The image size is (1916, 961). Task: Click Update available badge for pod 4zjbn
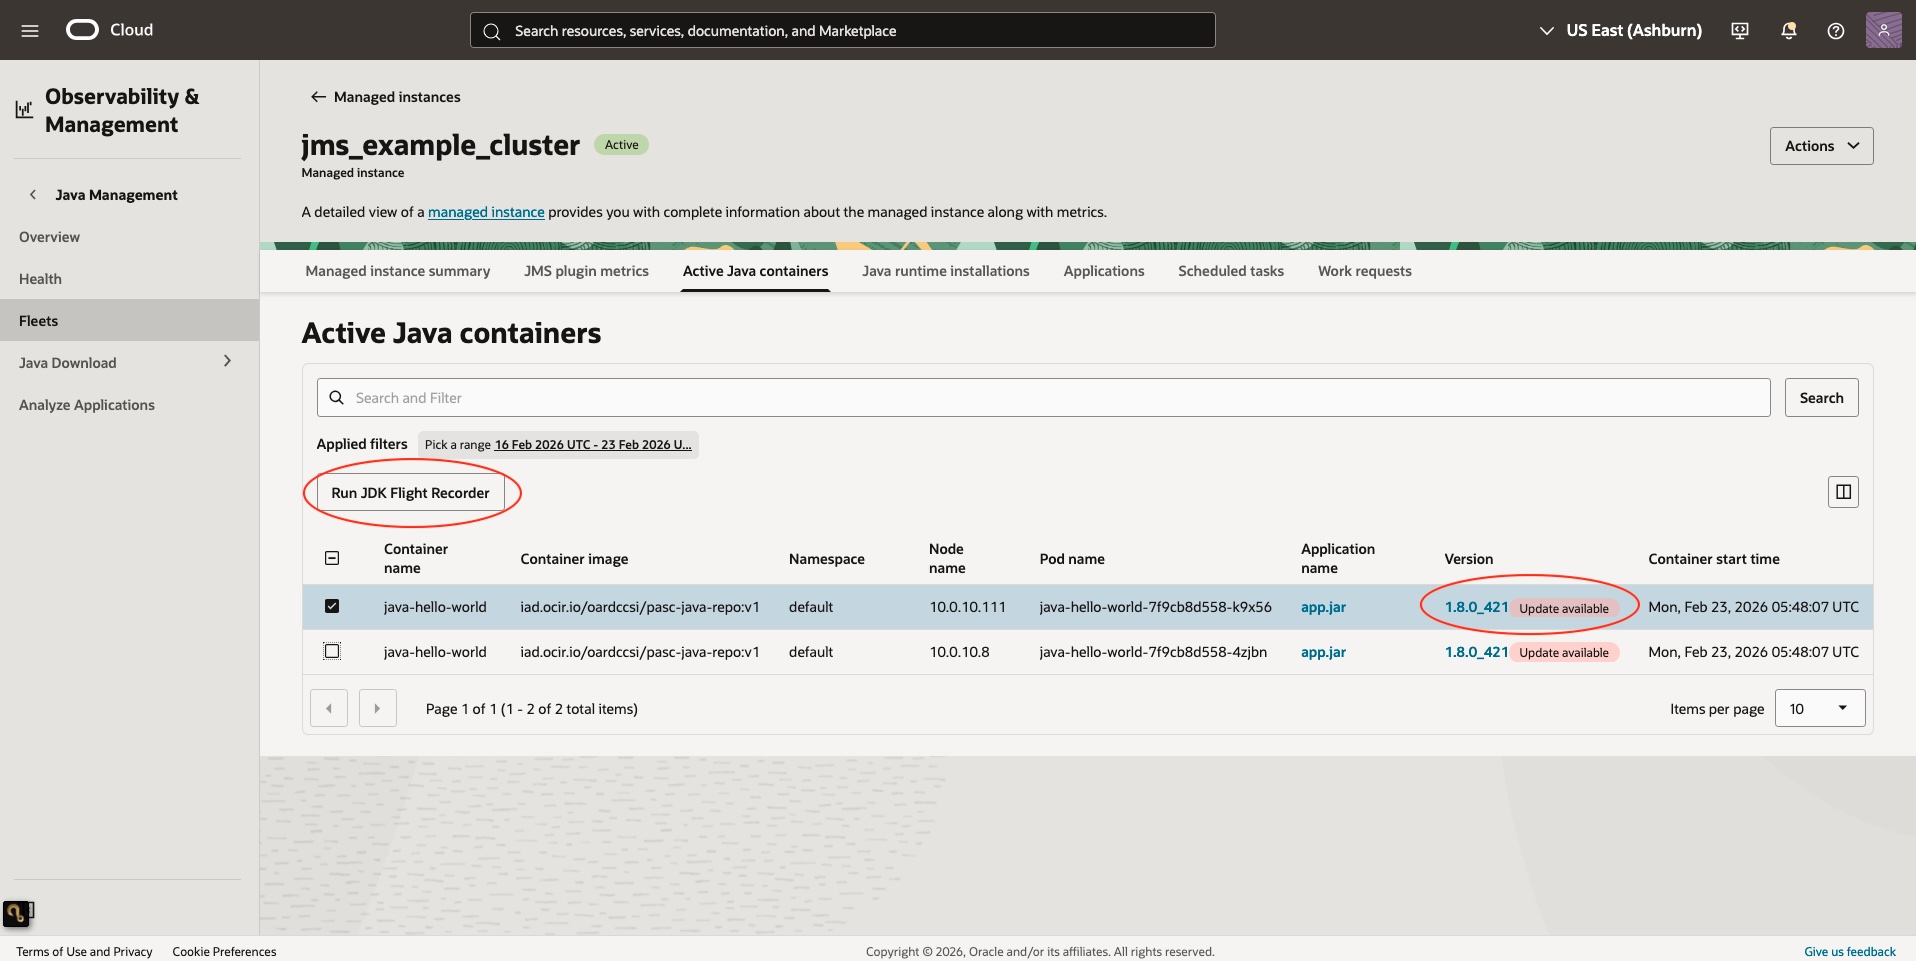point(1564,652)
